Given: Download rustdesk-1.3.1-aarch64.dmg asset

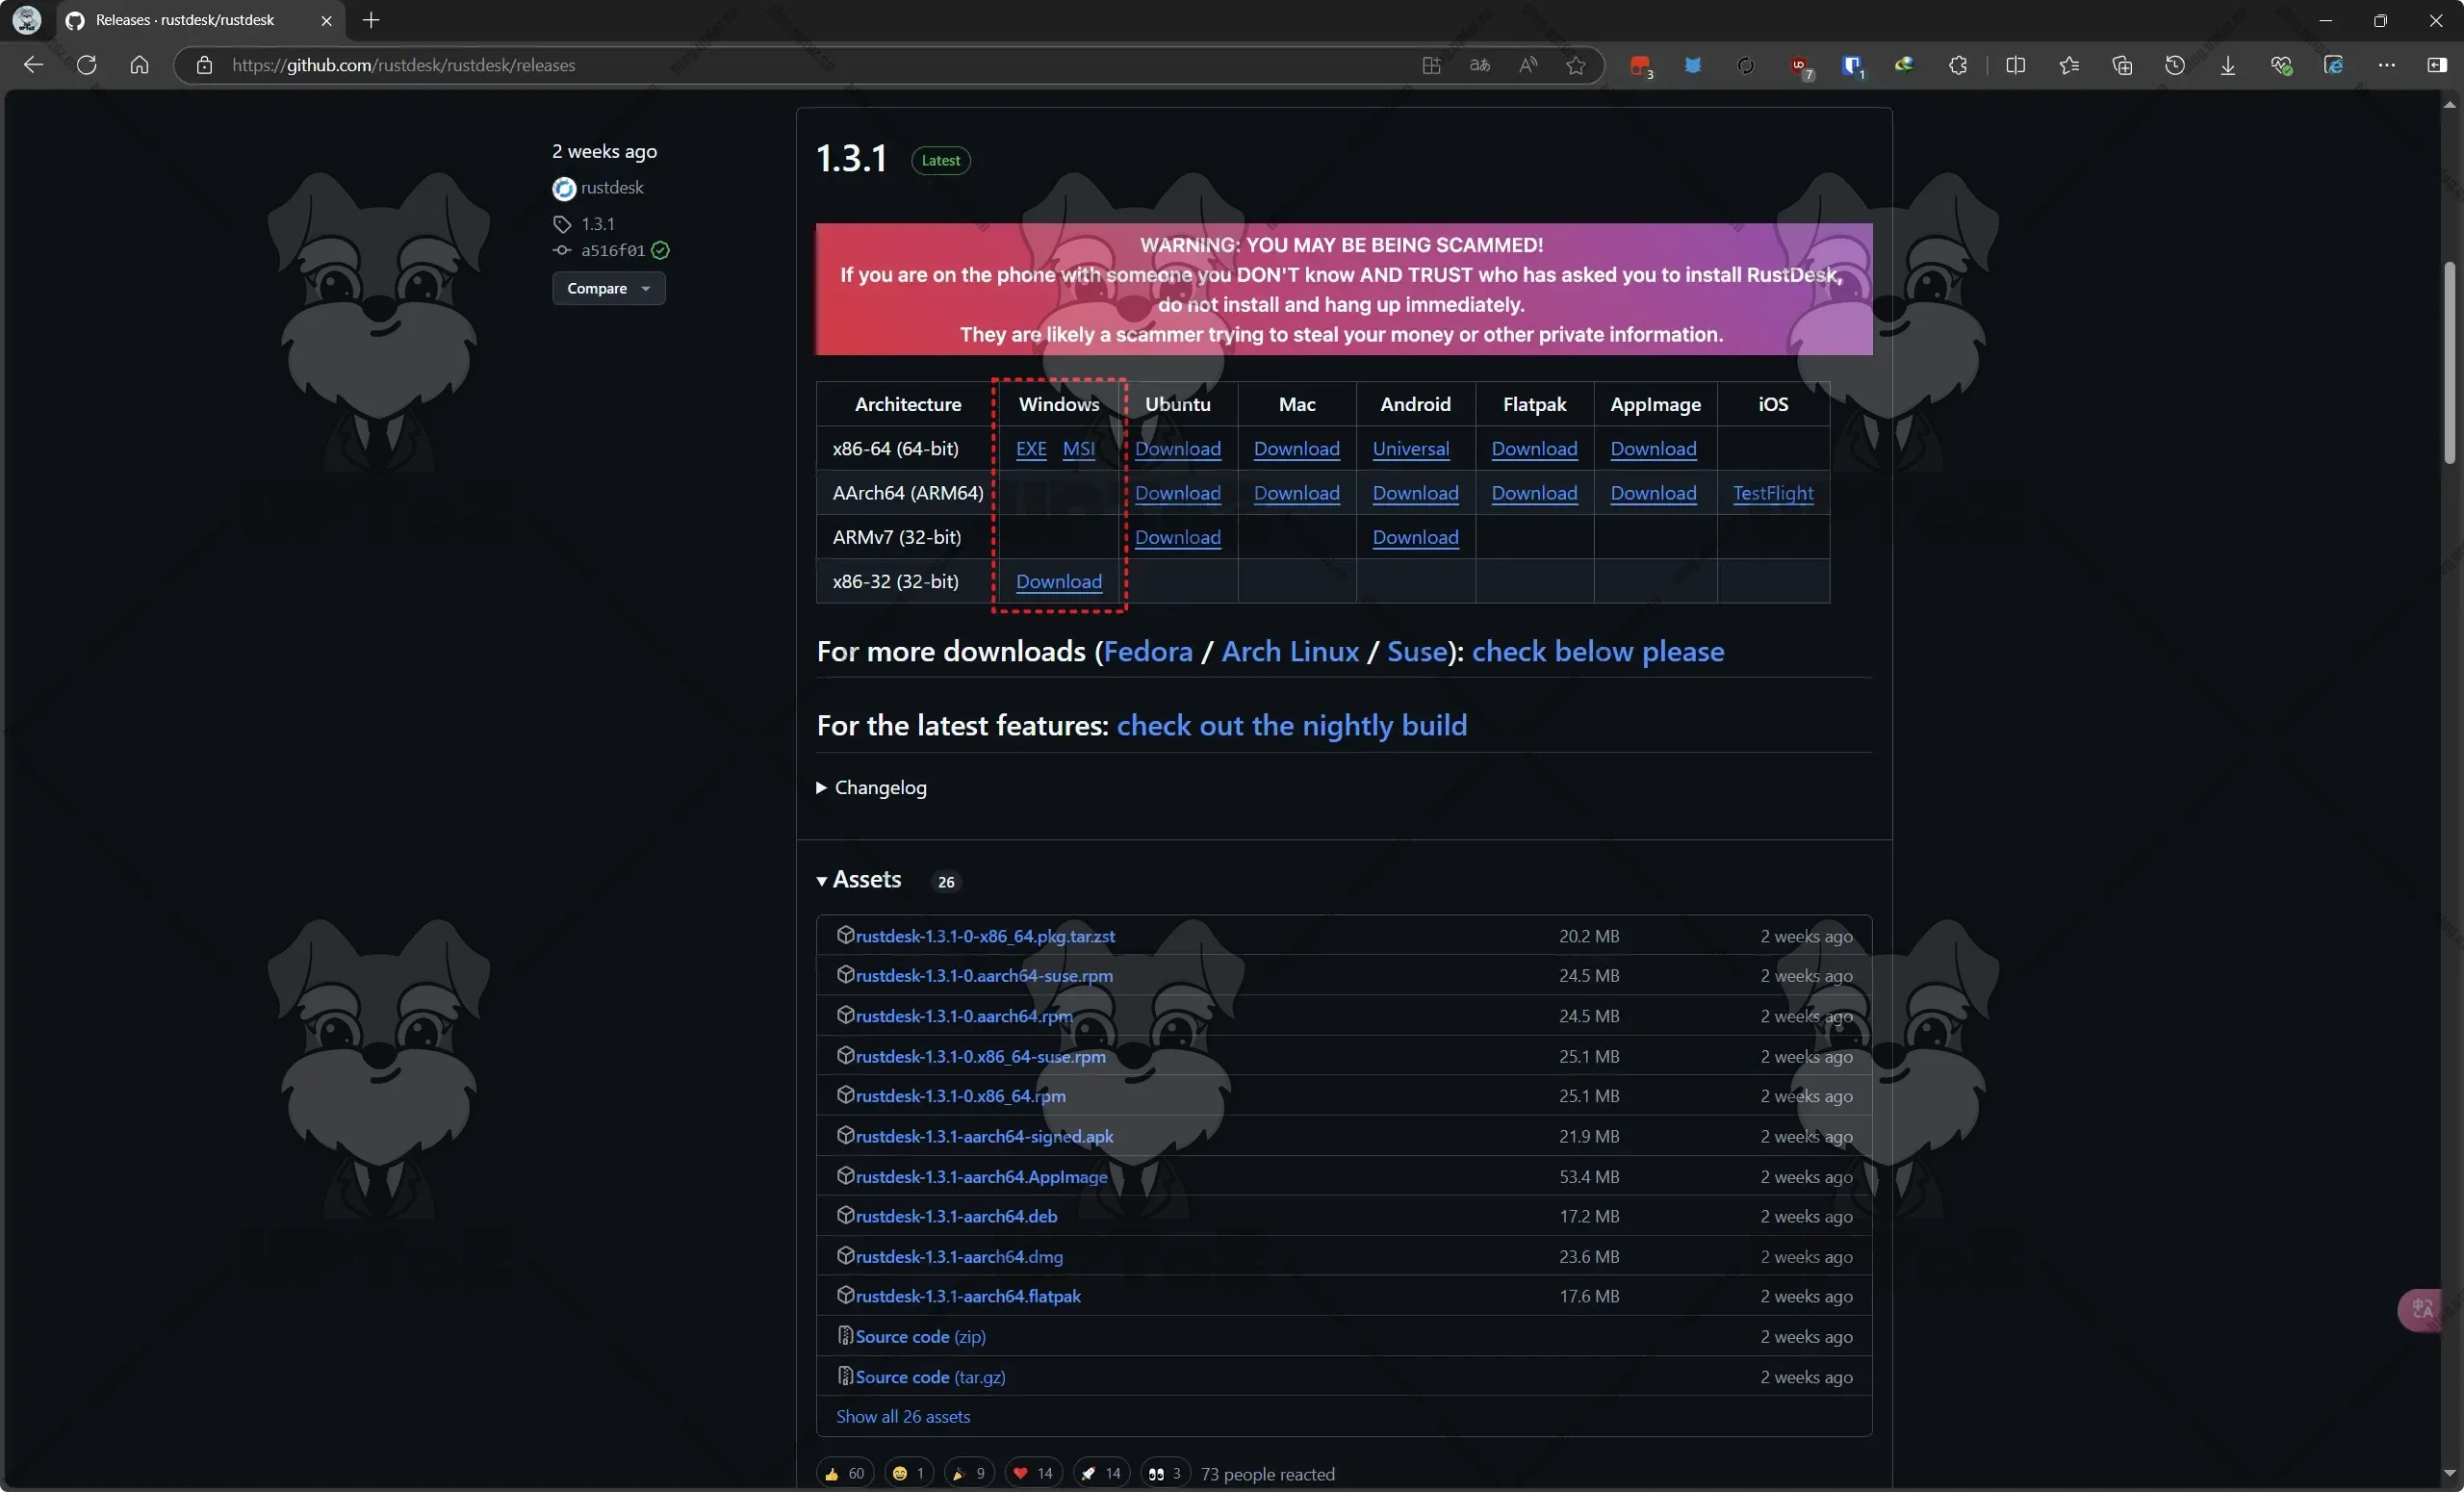Looking at the screenshot, I should (x=958, y=1256).
